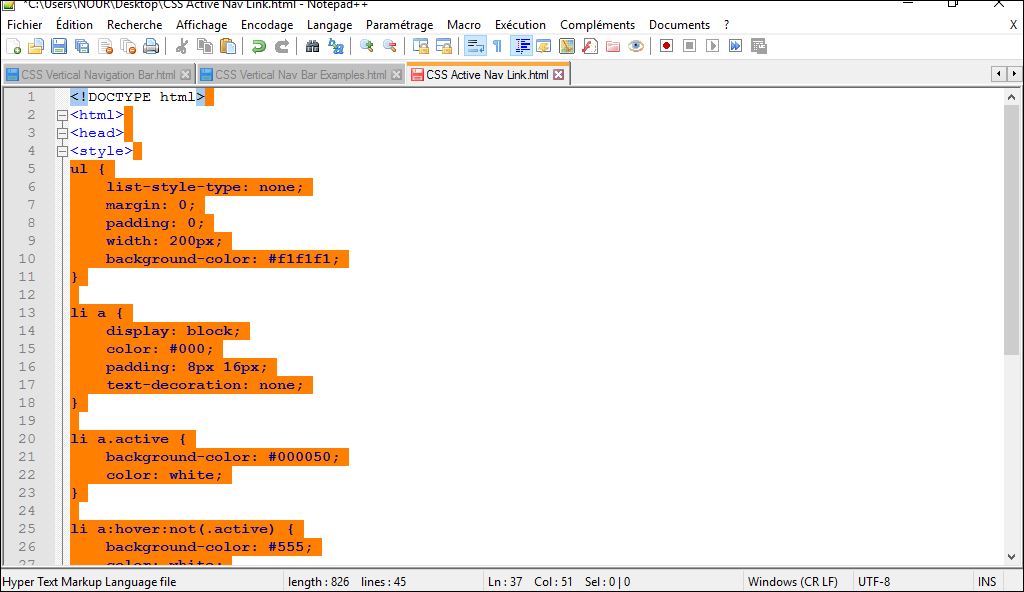Print the document using the printer icon
This screenshot has height=592, width=1024.
(151, 46)
